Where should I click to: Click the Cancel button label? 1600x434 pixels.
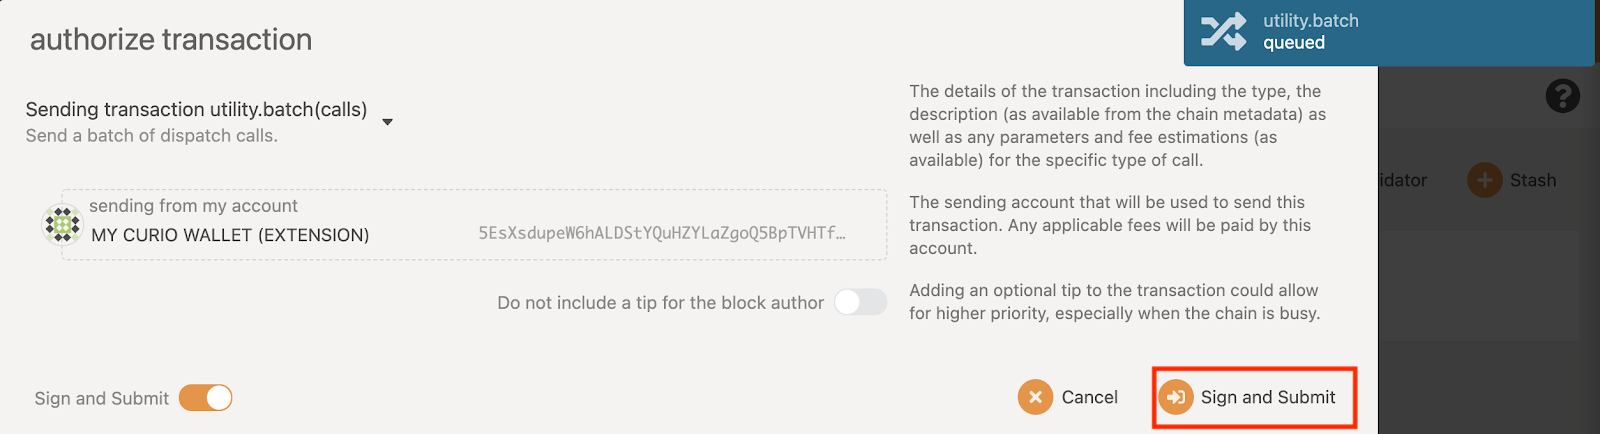1089,397
